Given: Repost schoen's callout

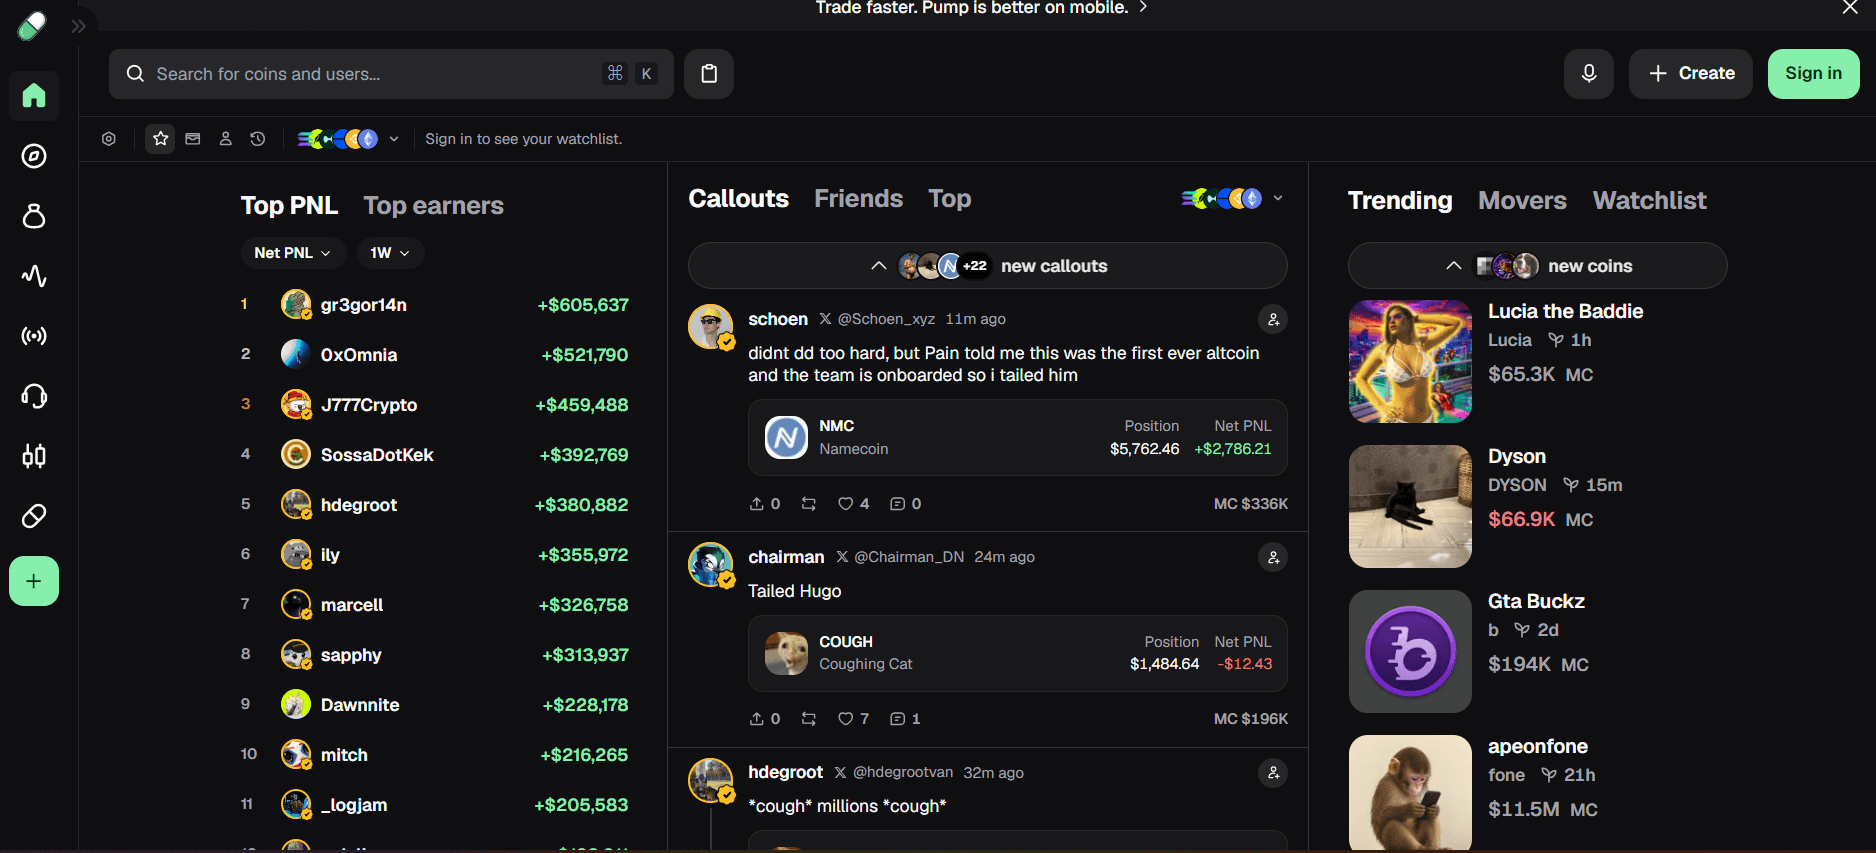Looking at the screenshot, I should (x=809, y=504).
